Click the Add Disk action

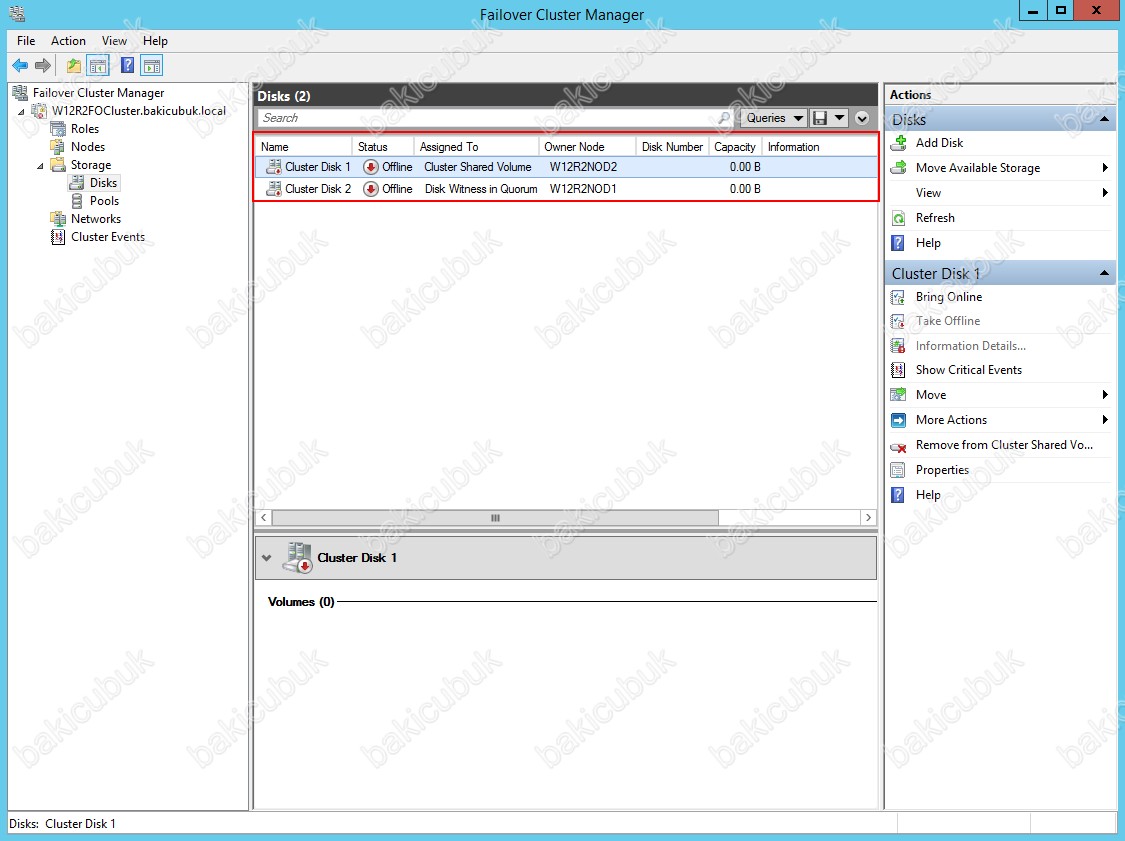tap(939, 143)
